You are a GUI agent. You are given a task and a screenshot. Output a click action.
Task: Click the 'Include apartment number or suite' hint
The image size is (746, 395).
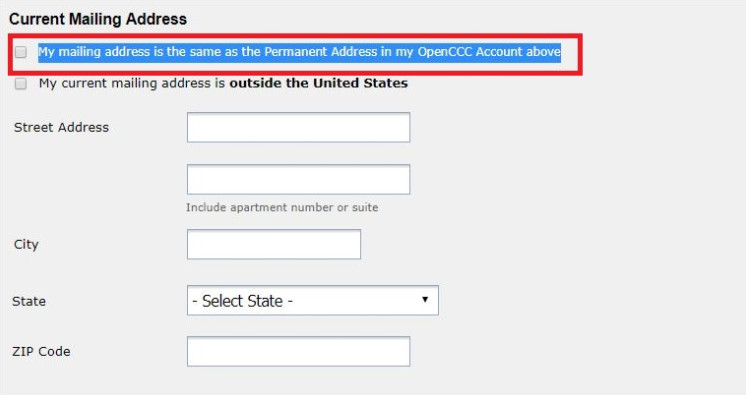point(282,207)
